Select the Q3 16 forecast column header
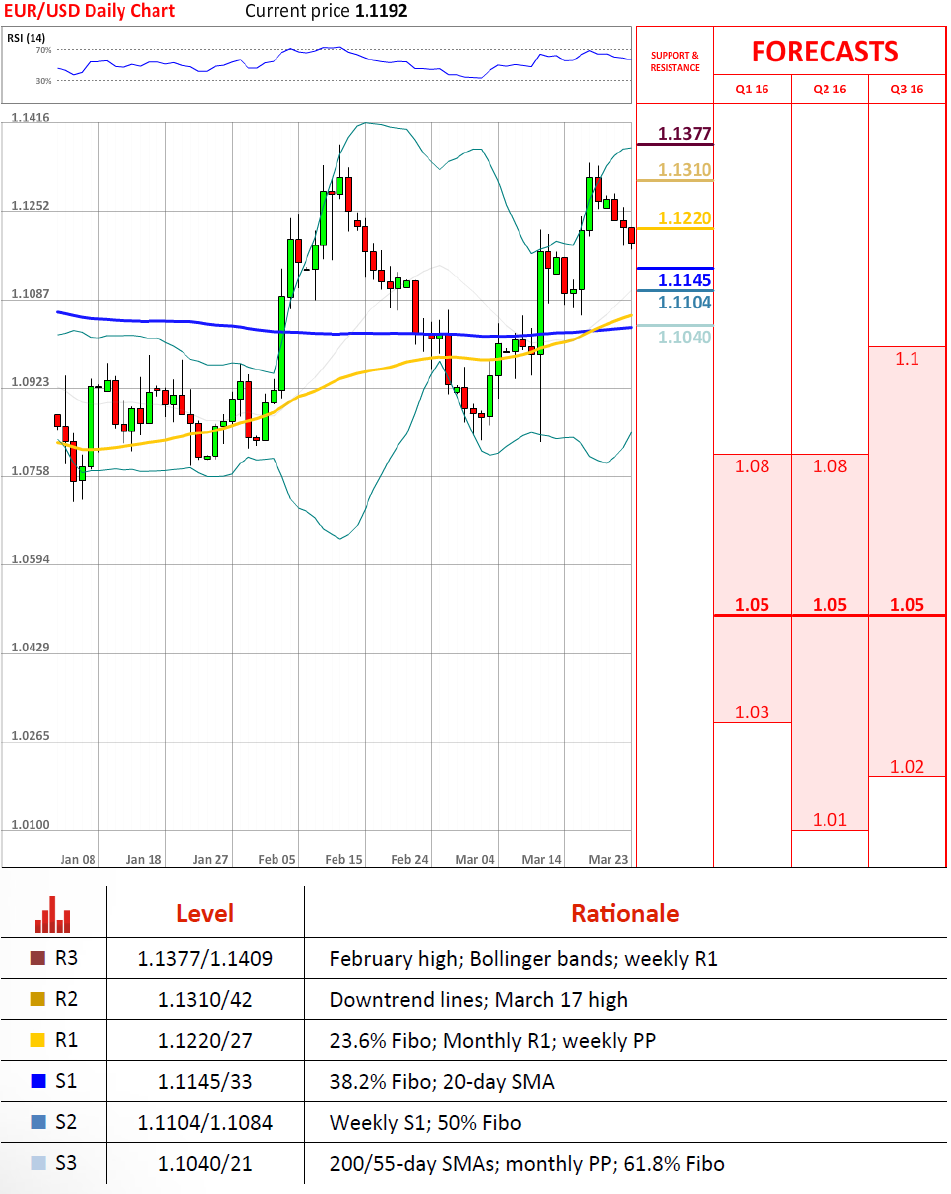This screenshot has height=1194, width=951. point(907,89)
